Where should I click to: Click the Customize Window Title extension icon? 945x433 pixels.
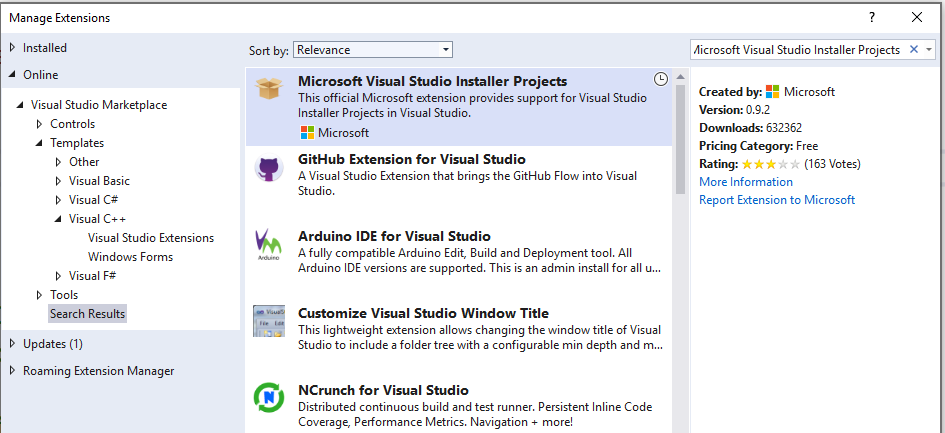(x=269, y=322)
